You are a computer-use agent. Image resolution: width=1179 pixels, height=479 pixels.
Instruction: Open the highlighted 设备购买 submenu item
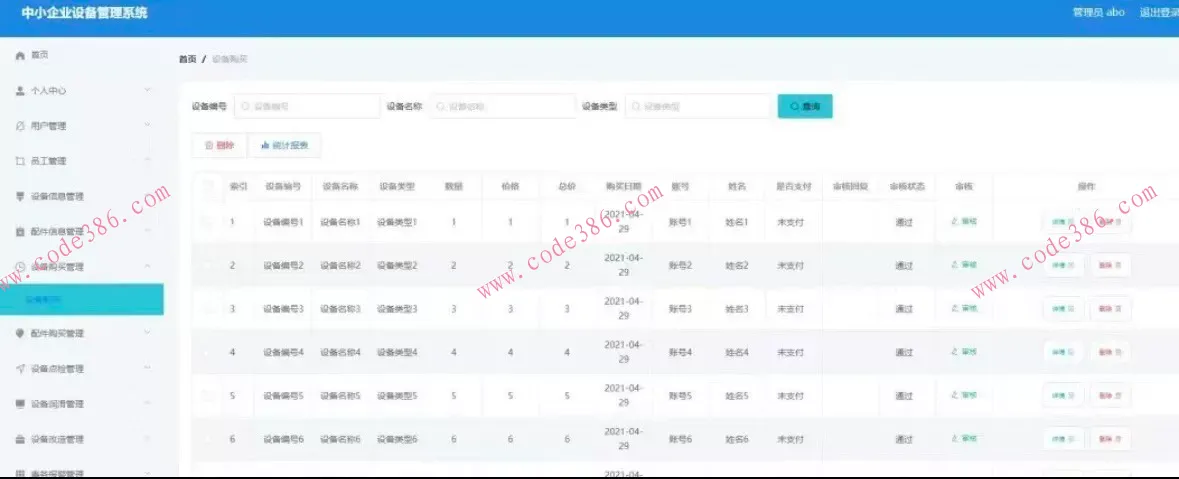click(x=81, y=299)
